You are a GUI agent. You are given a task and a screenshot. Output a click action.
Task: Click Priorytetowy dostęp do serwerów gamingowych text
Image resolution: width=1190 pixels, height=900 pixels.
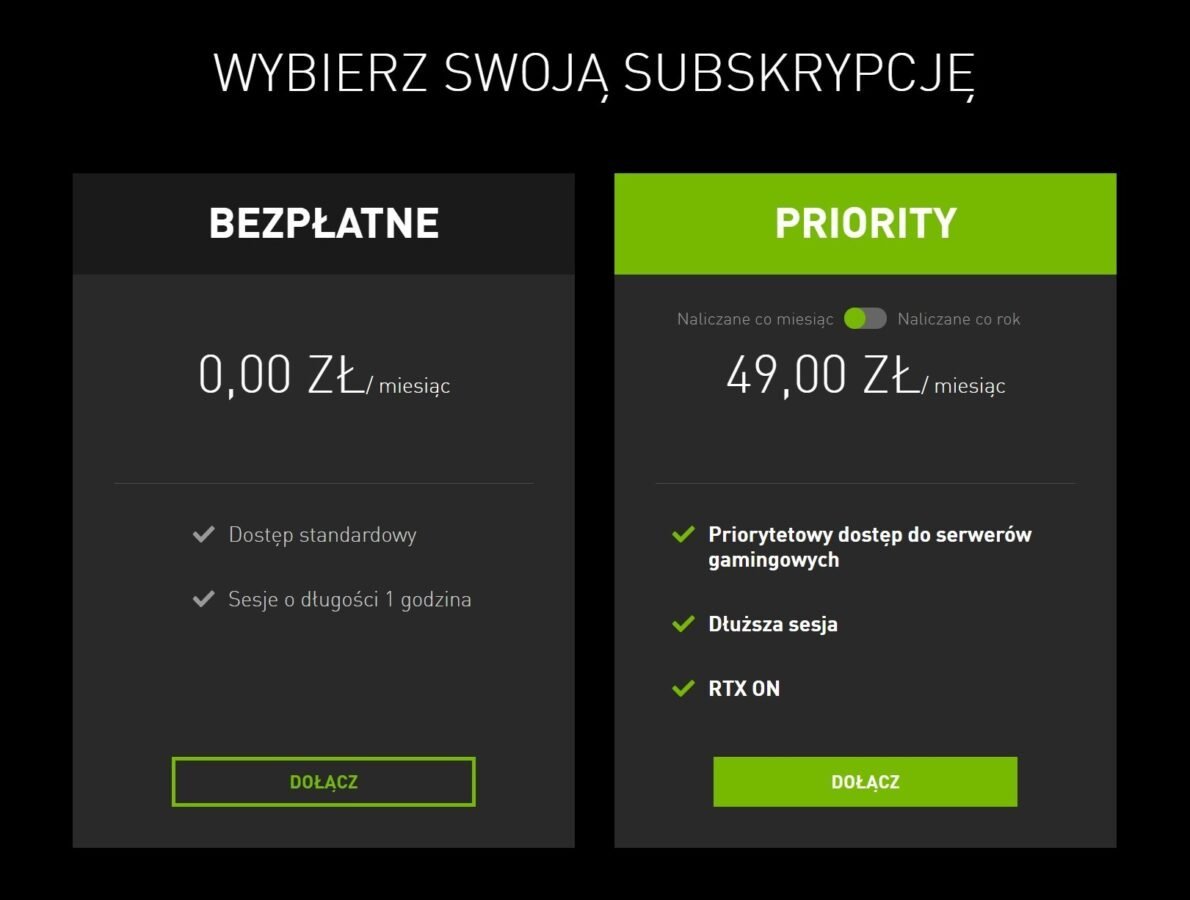pos(870,547)
